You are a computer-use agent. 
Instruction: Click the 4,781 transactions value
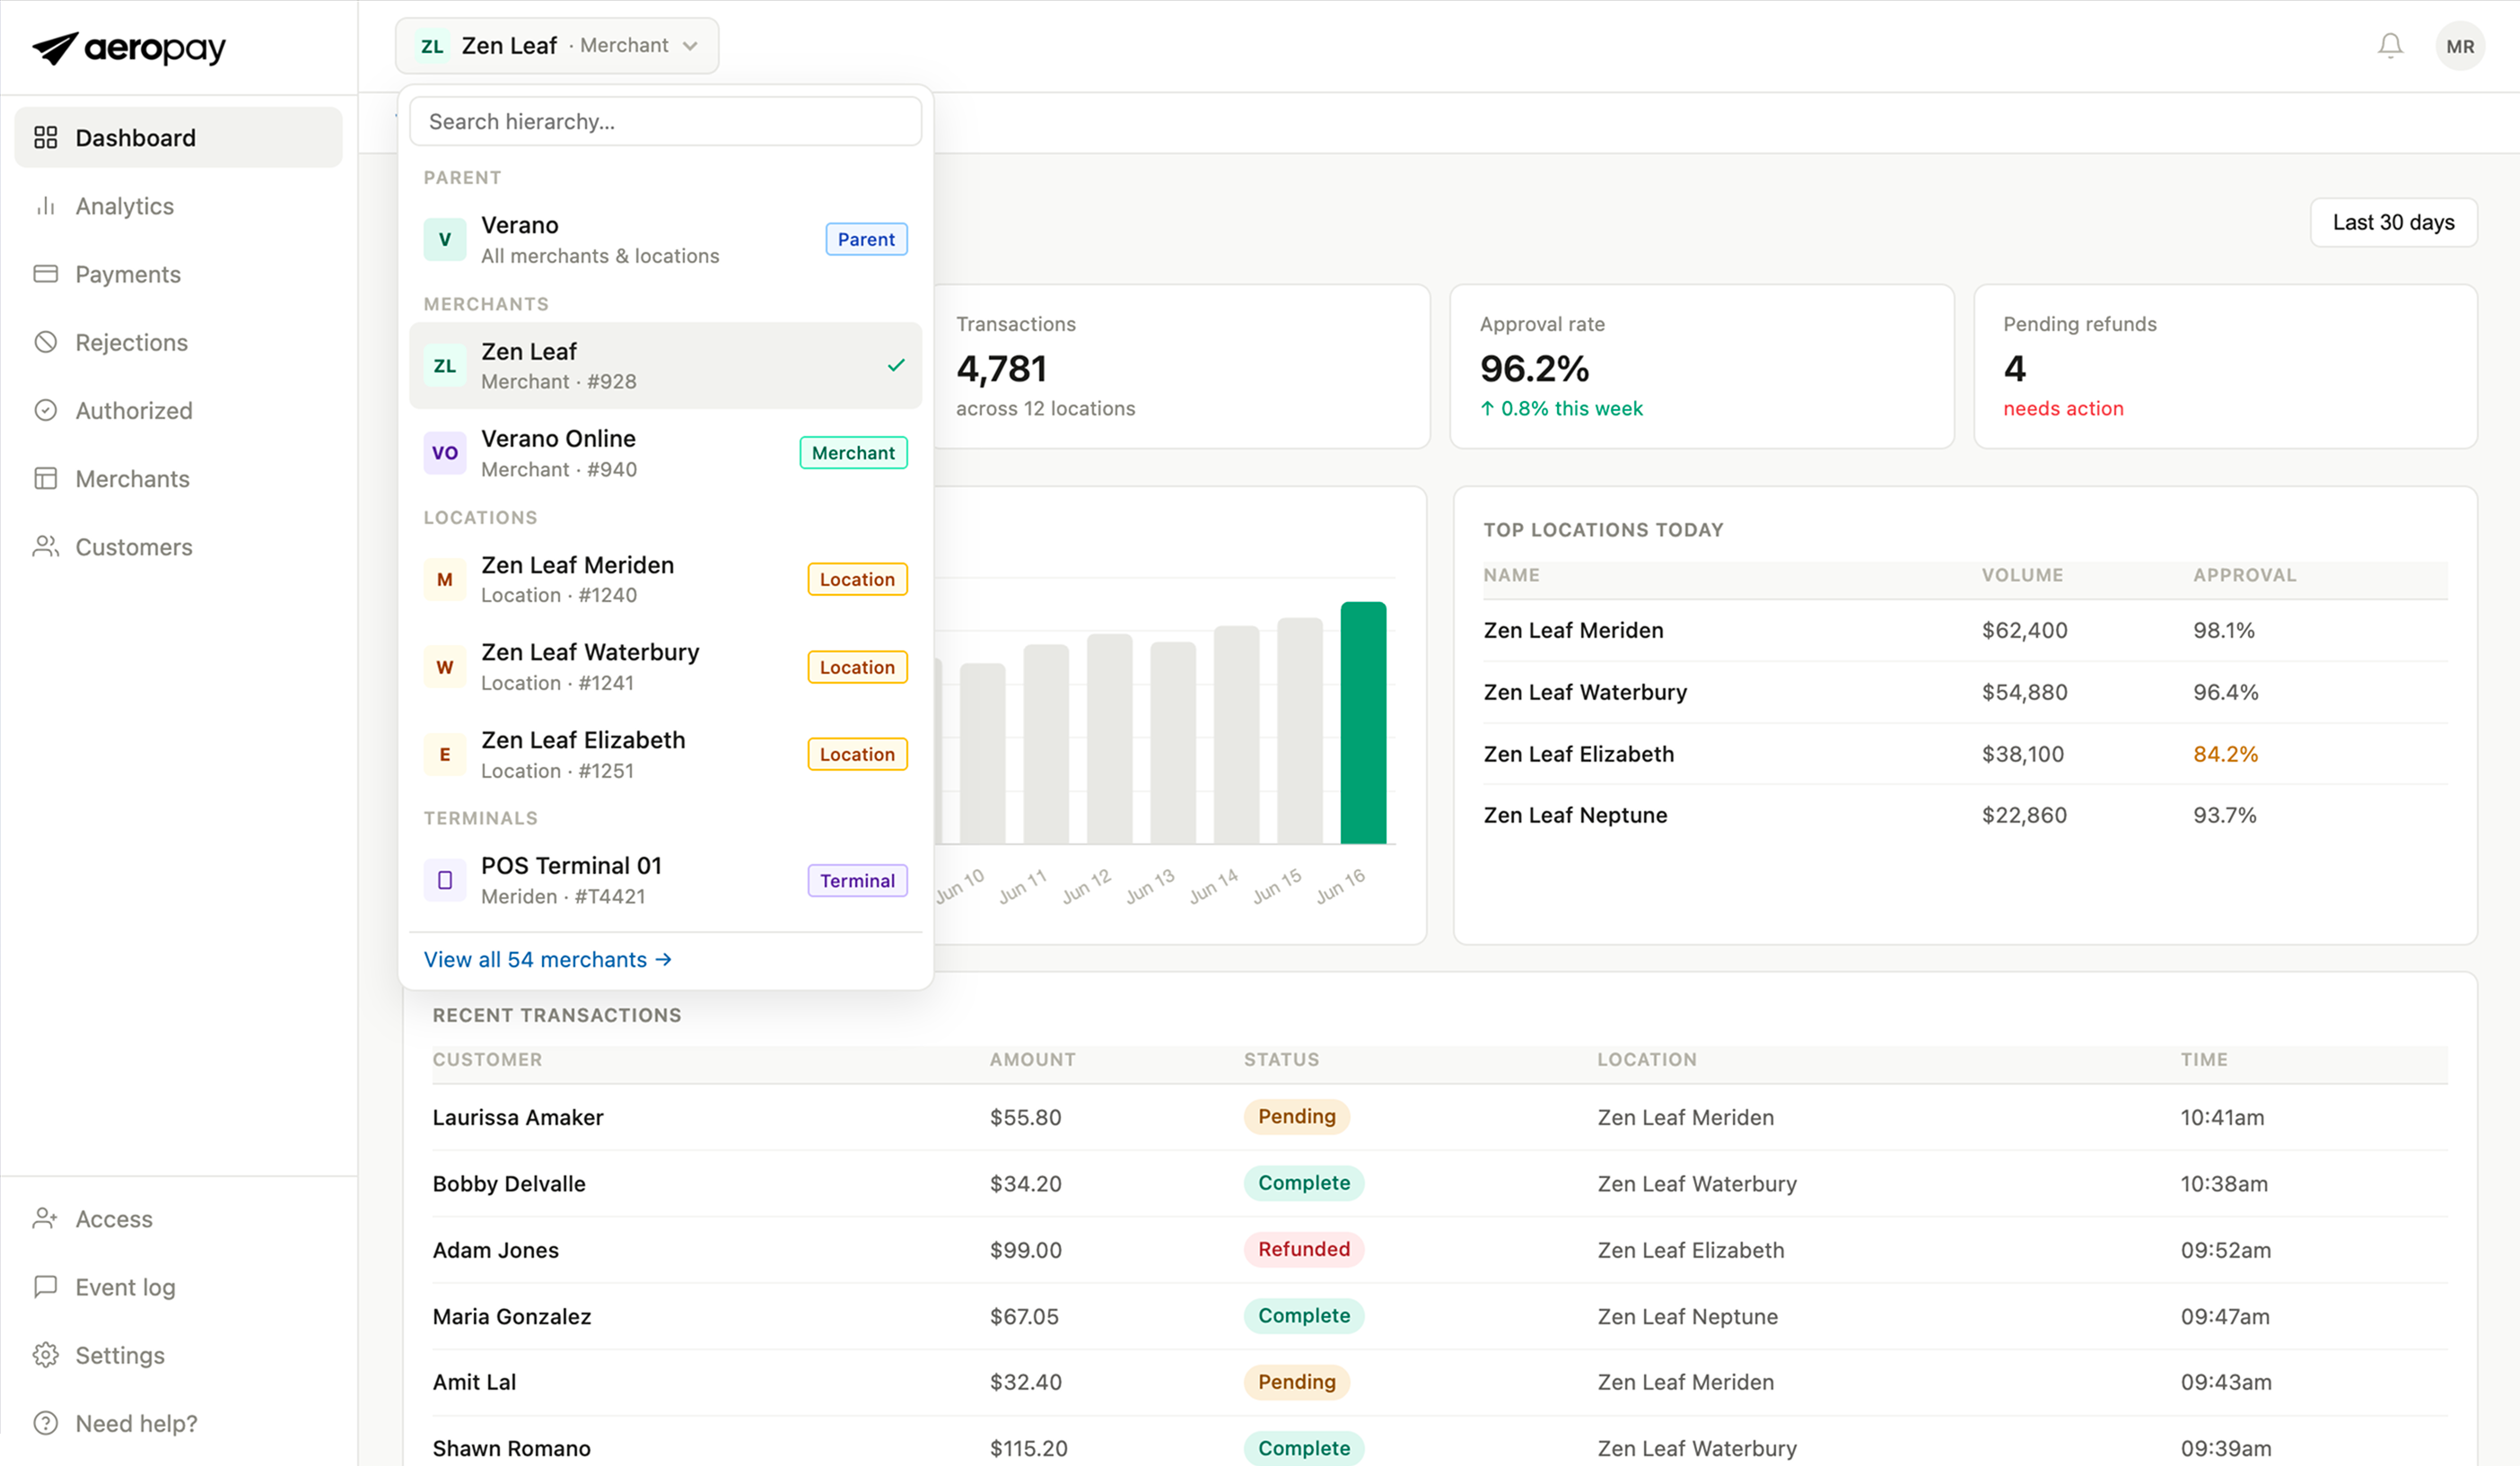point(1001,369)
